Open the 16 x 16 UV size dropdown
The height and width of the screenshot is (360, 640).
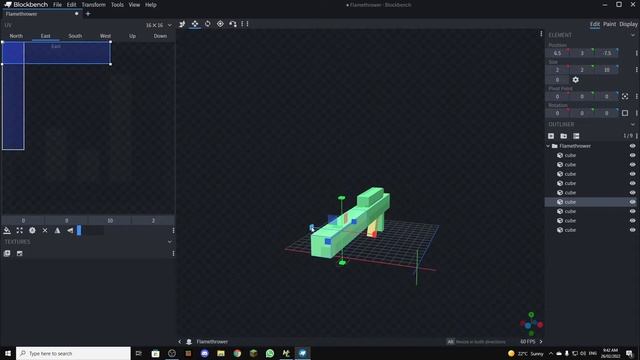click(x=170, y=25)
